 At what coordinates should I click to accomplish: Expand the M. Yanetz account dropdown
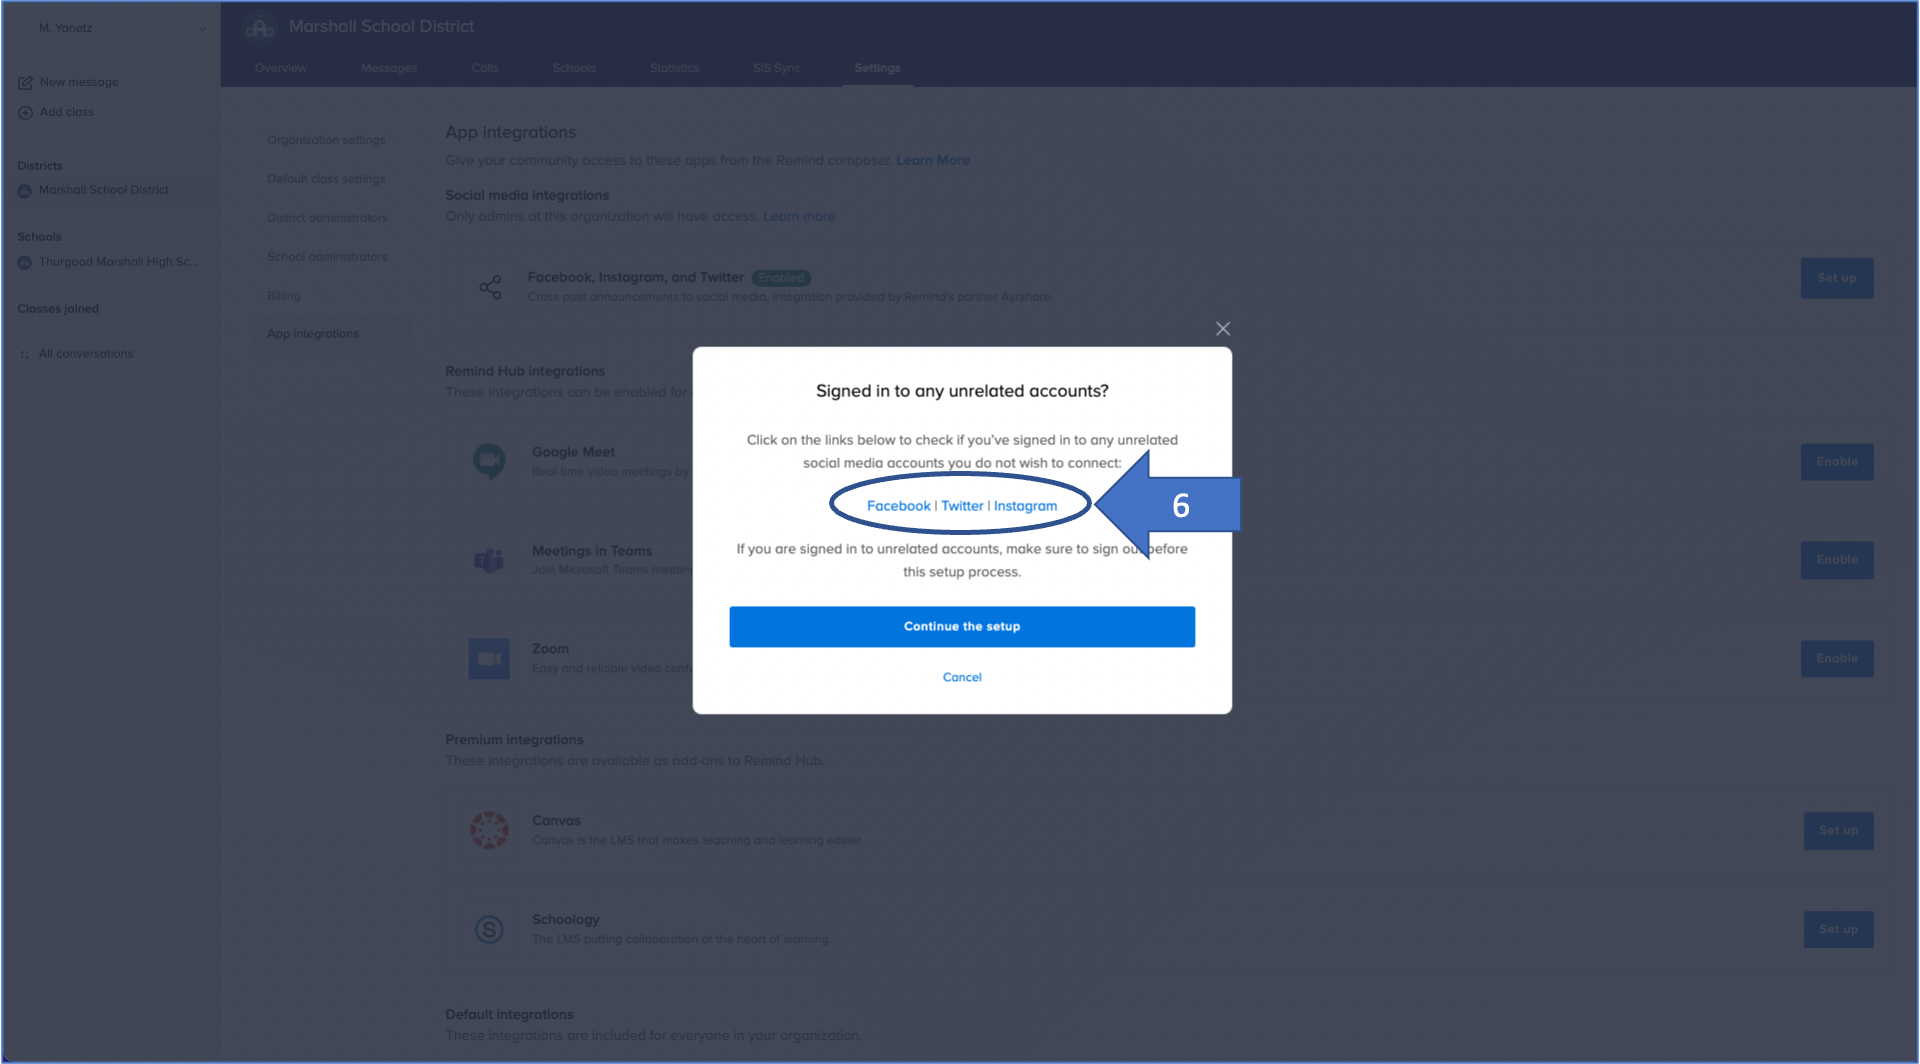pyautogui.click(x=202, y=29)
